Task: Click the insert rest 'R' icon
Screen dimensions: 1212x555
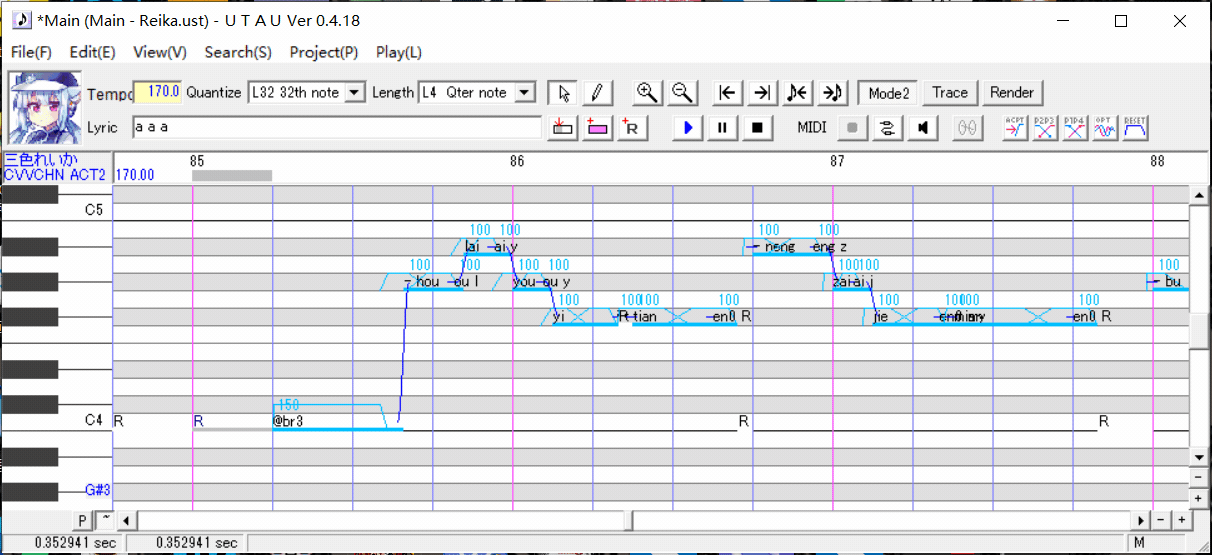Action: click(x=633, y=127)
